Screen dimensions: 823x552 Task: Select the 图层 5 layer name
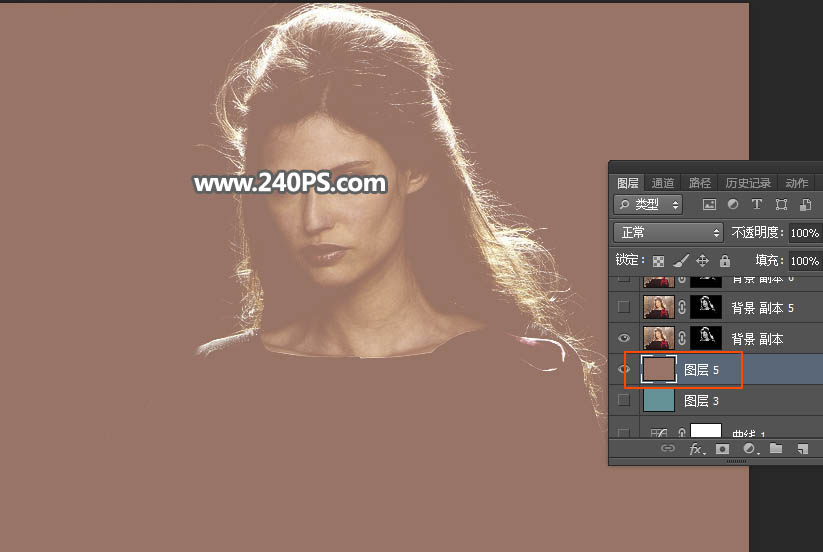tap(701, 370)
